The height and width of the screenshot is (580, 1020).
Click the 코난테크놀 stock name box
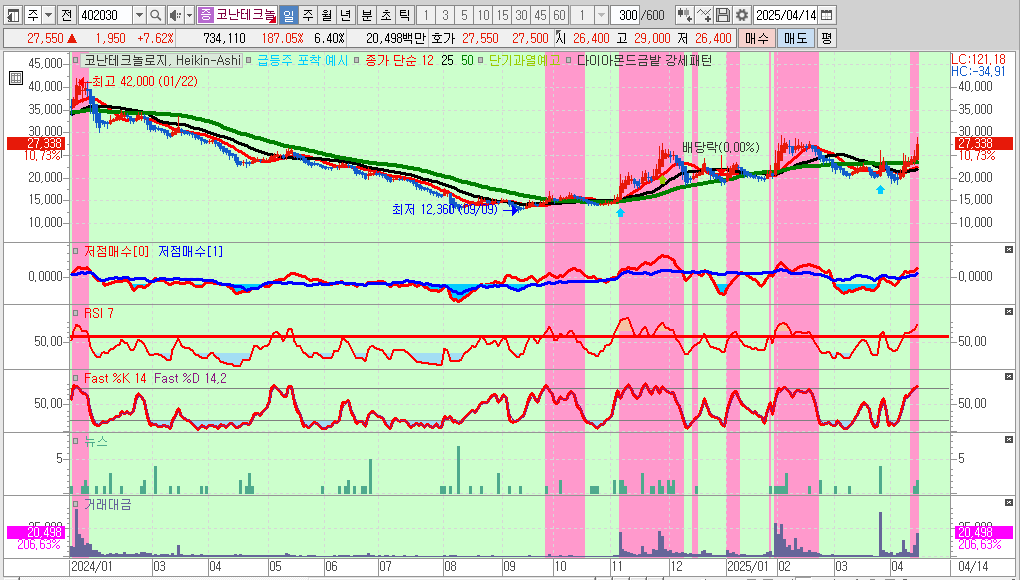(246, 15)
